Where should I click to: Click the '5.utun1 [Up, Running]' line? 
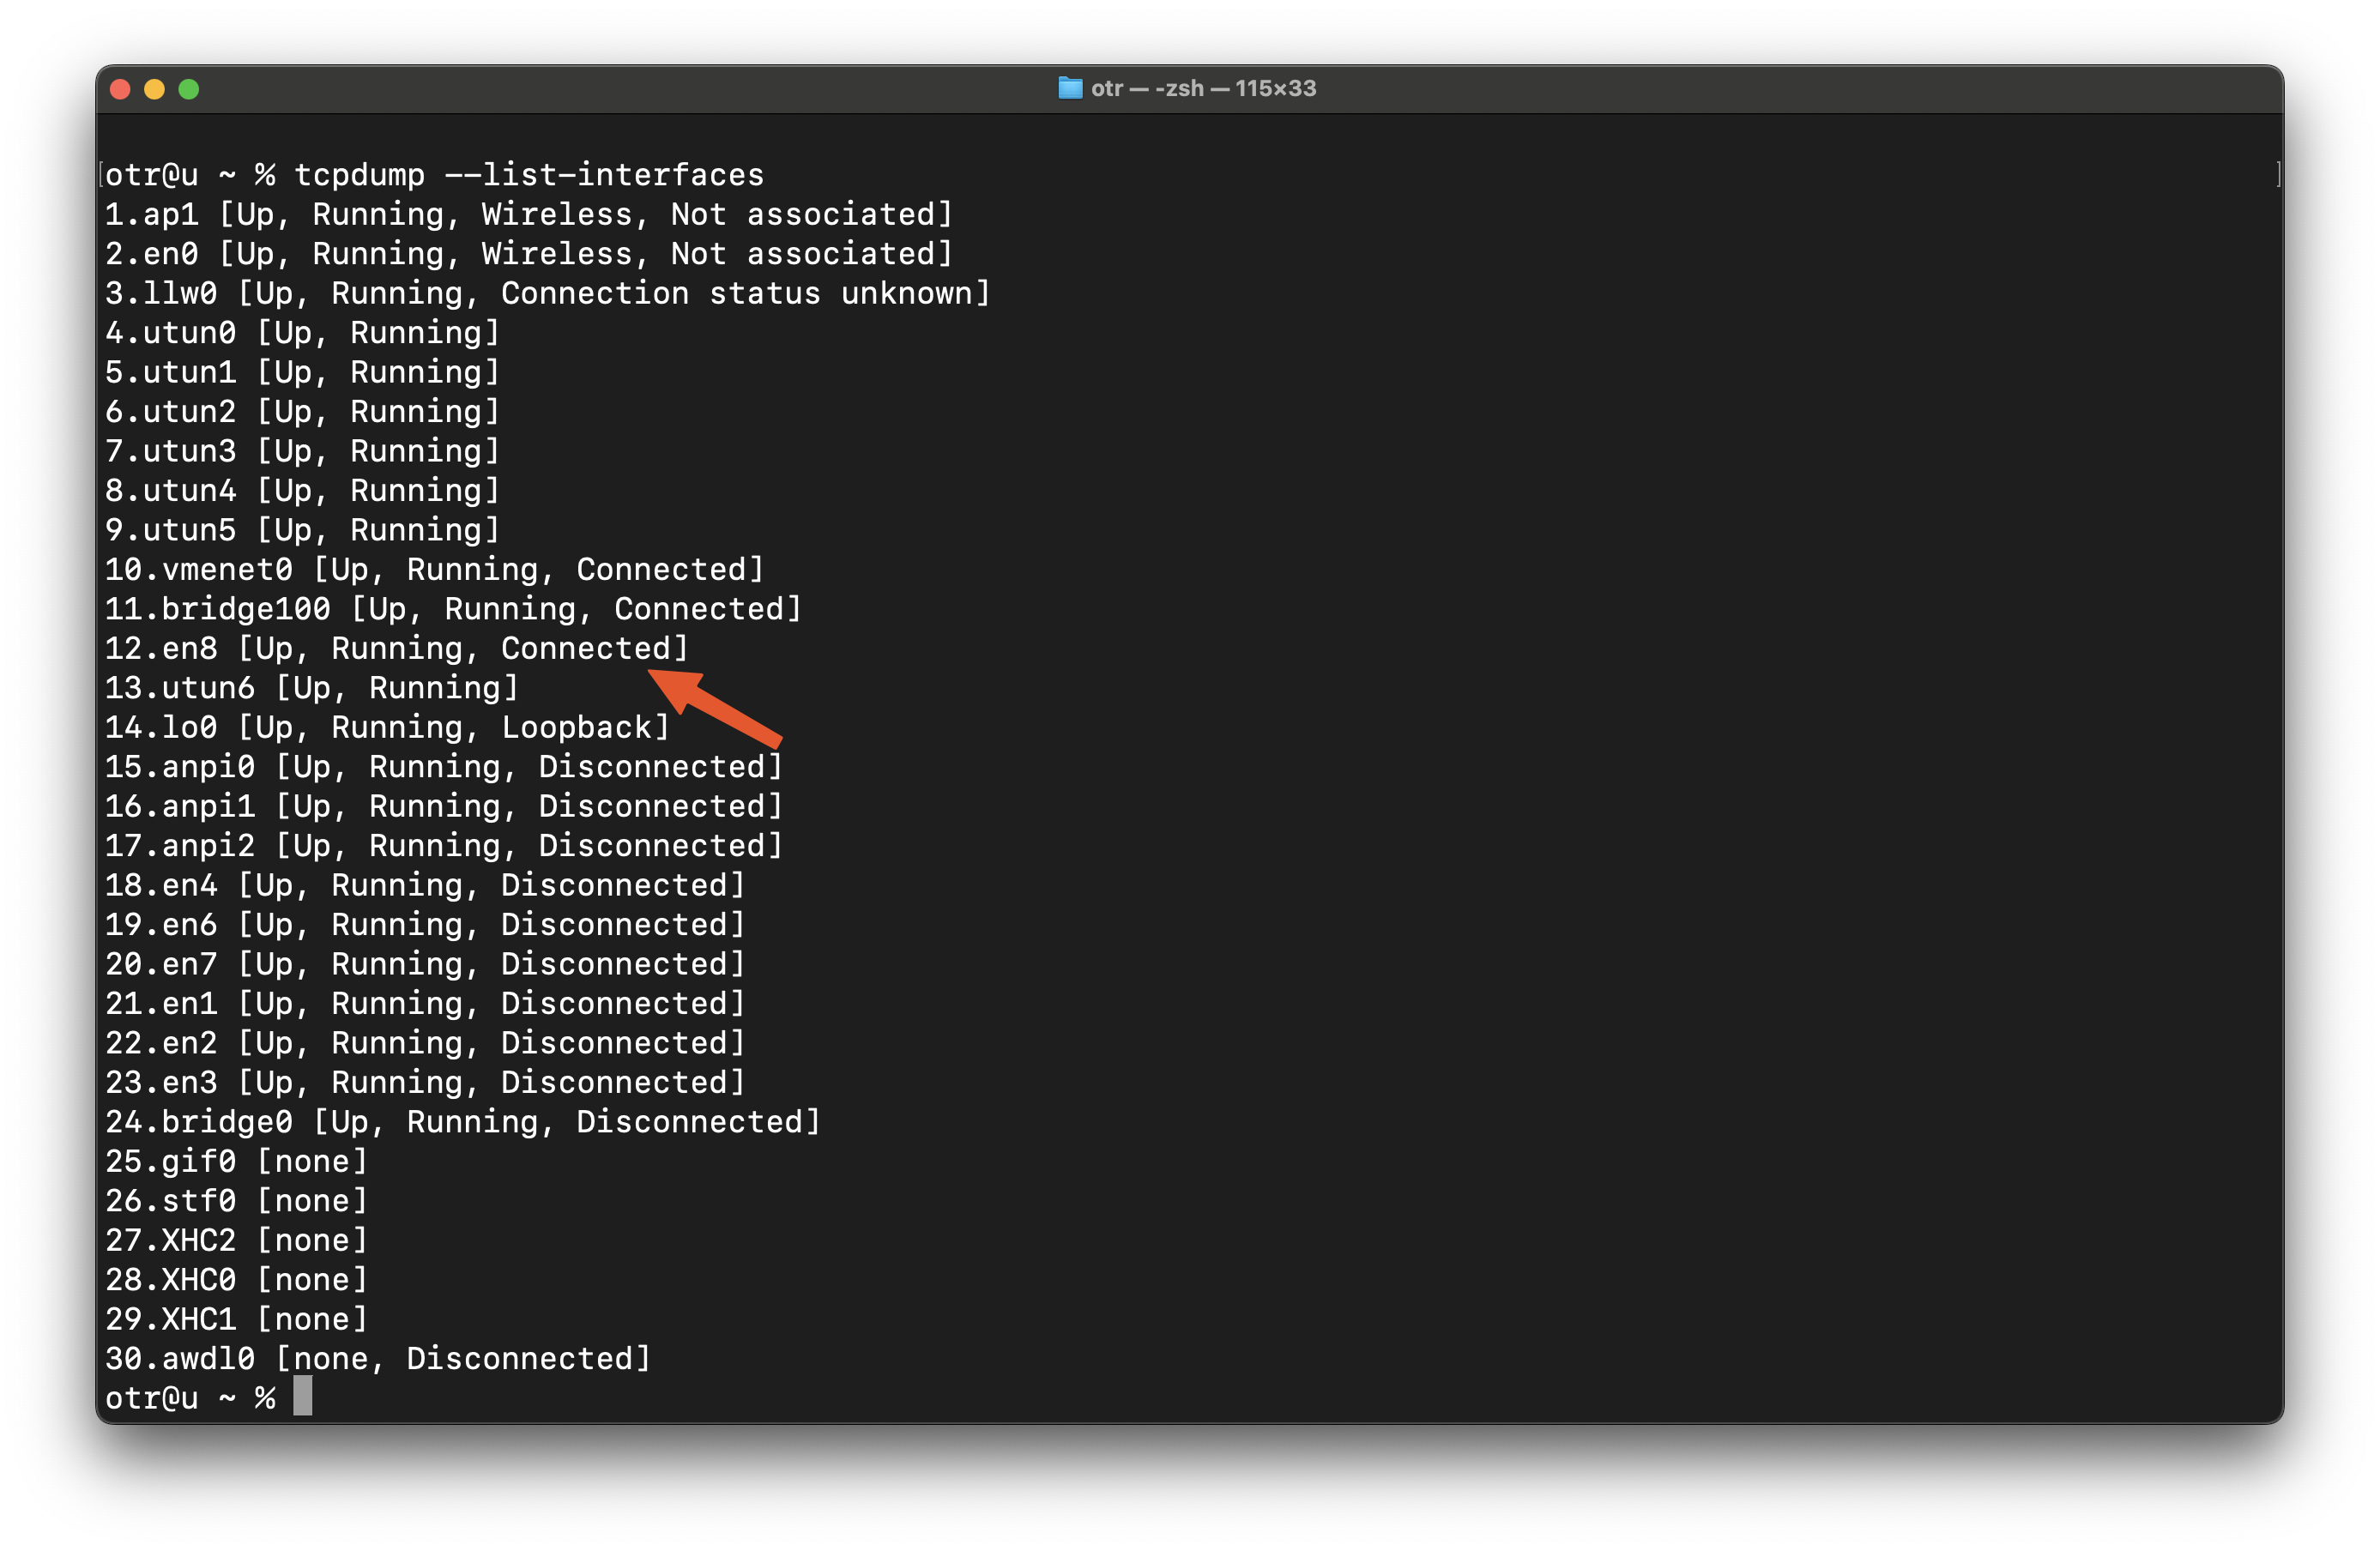(302, 372)
